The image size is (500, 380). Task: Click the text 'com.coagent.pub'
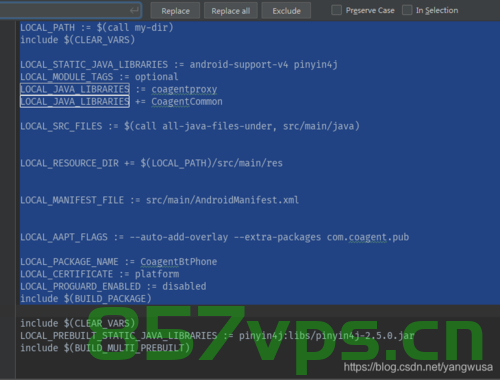pos(368,237)
